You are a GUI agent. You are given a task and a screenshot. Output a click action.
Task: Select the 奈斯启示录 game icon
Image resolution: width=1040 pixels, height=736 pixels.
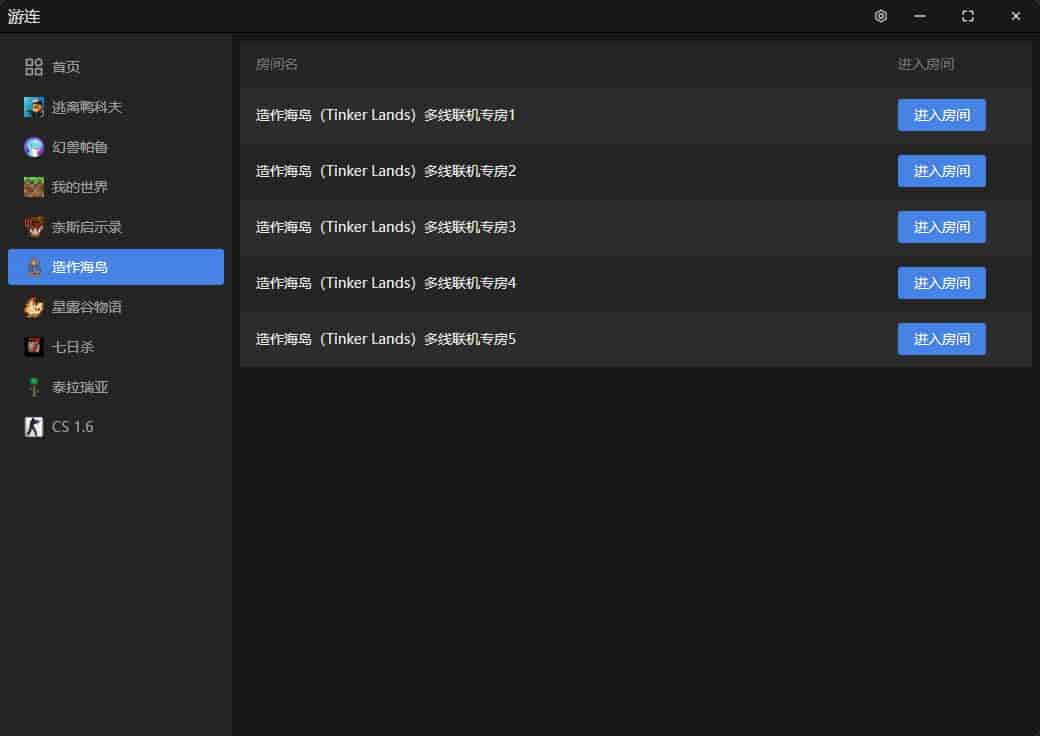point(34,227)
